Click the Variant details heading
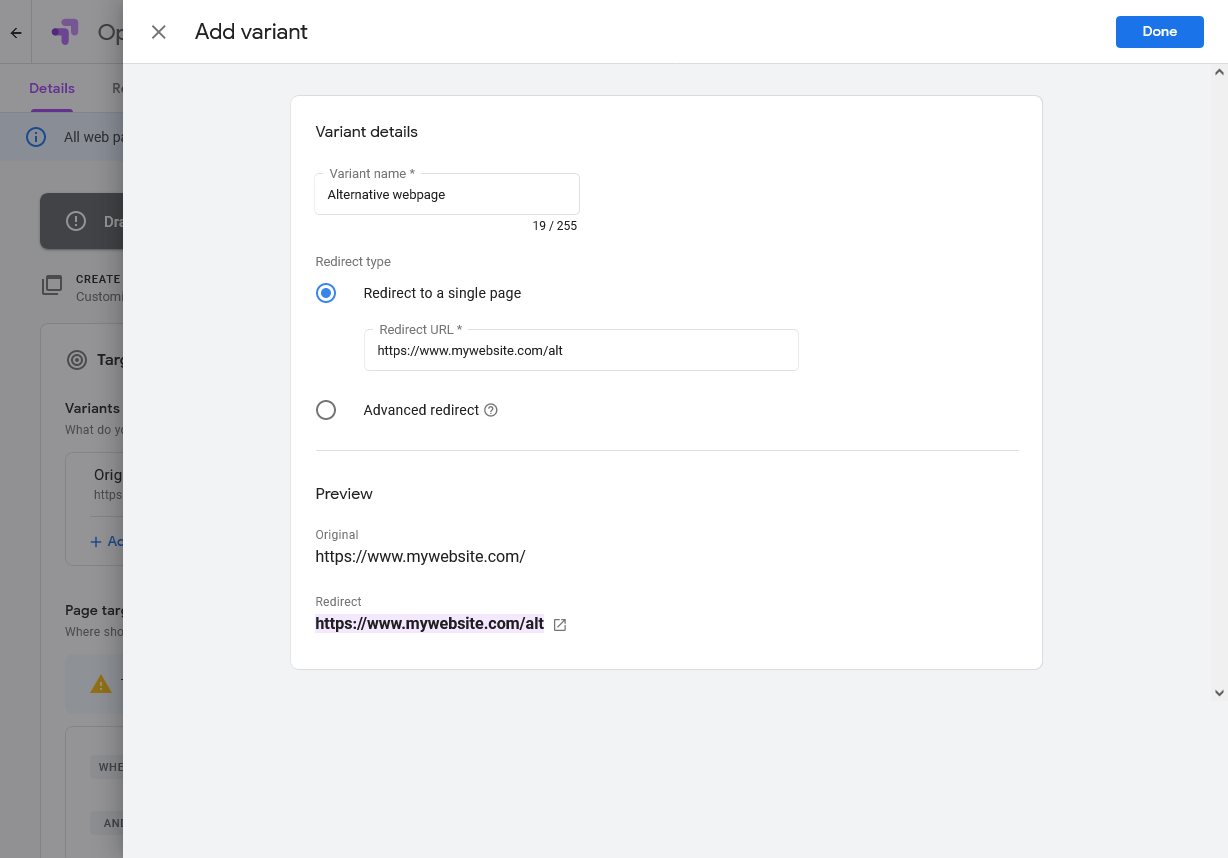This screenshot has width=1228, height=858. (367, 132)
